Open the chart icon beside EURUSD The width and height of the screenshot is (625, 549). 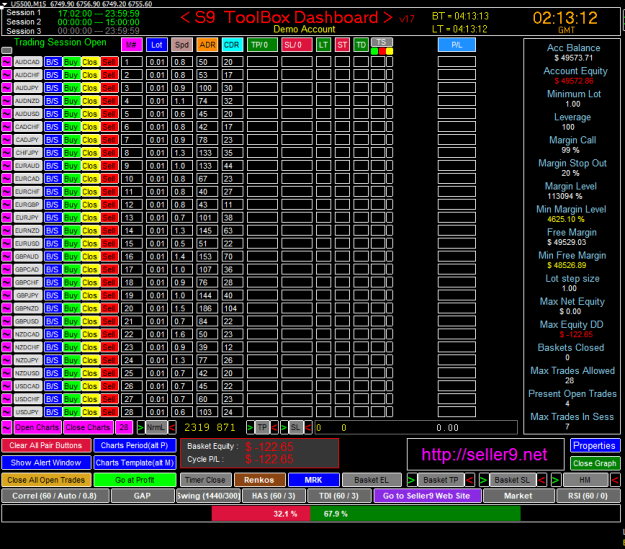[x=7, y=243]
